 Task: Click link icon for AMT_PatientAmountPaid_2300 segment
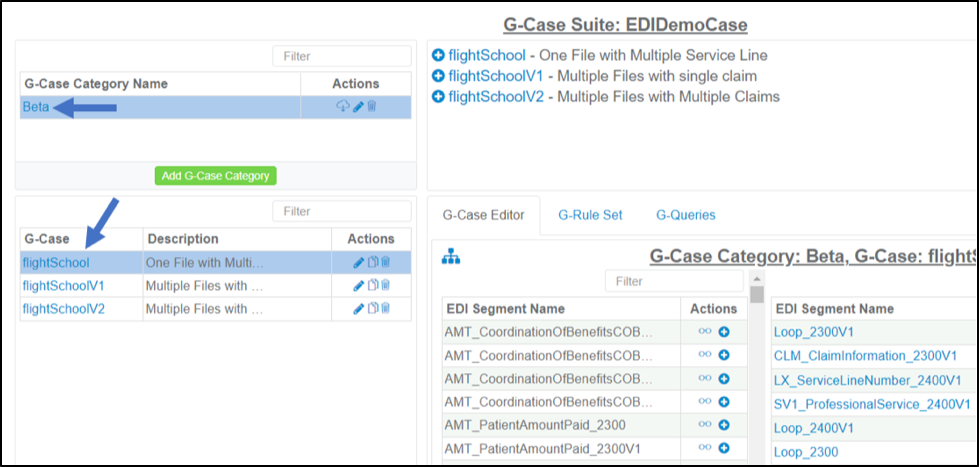pyautogui.click(x=705, y=425)
